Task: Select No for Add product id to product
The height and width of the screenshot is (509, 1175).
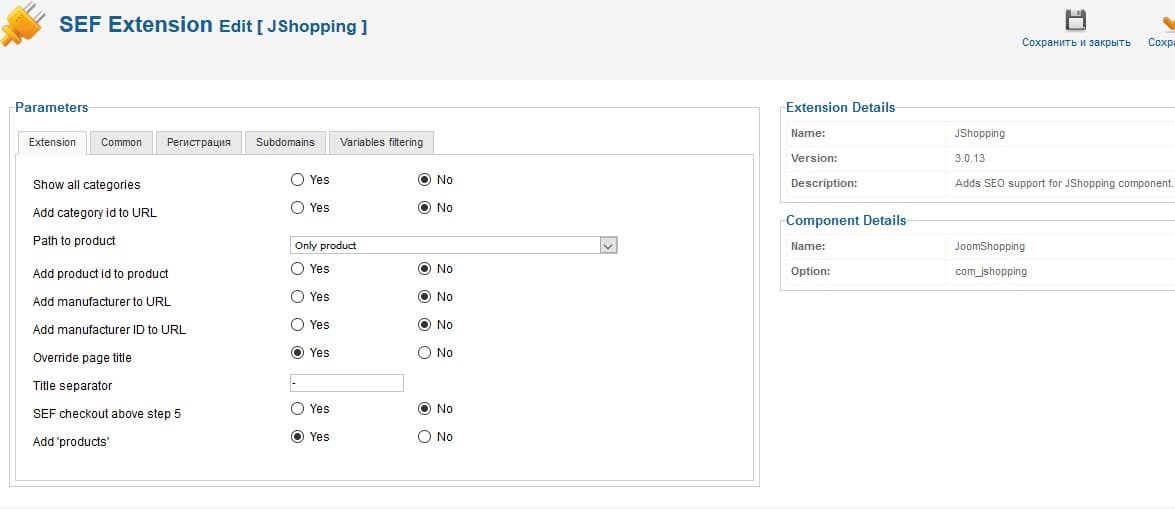Action: coord(425,268)
